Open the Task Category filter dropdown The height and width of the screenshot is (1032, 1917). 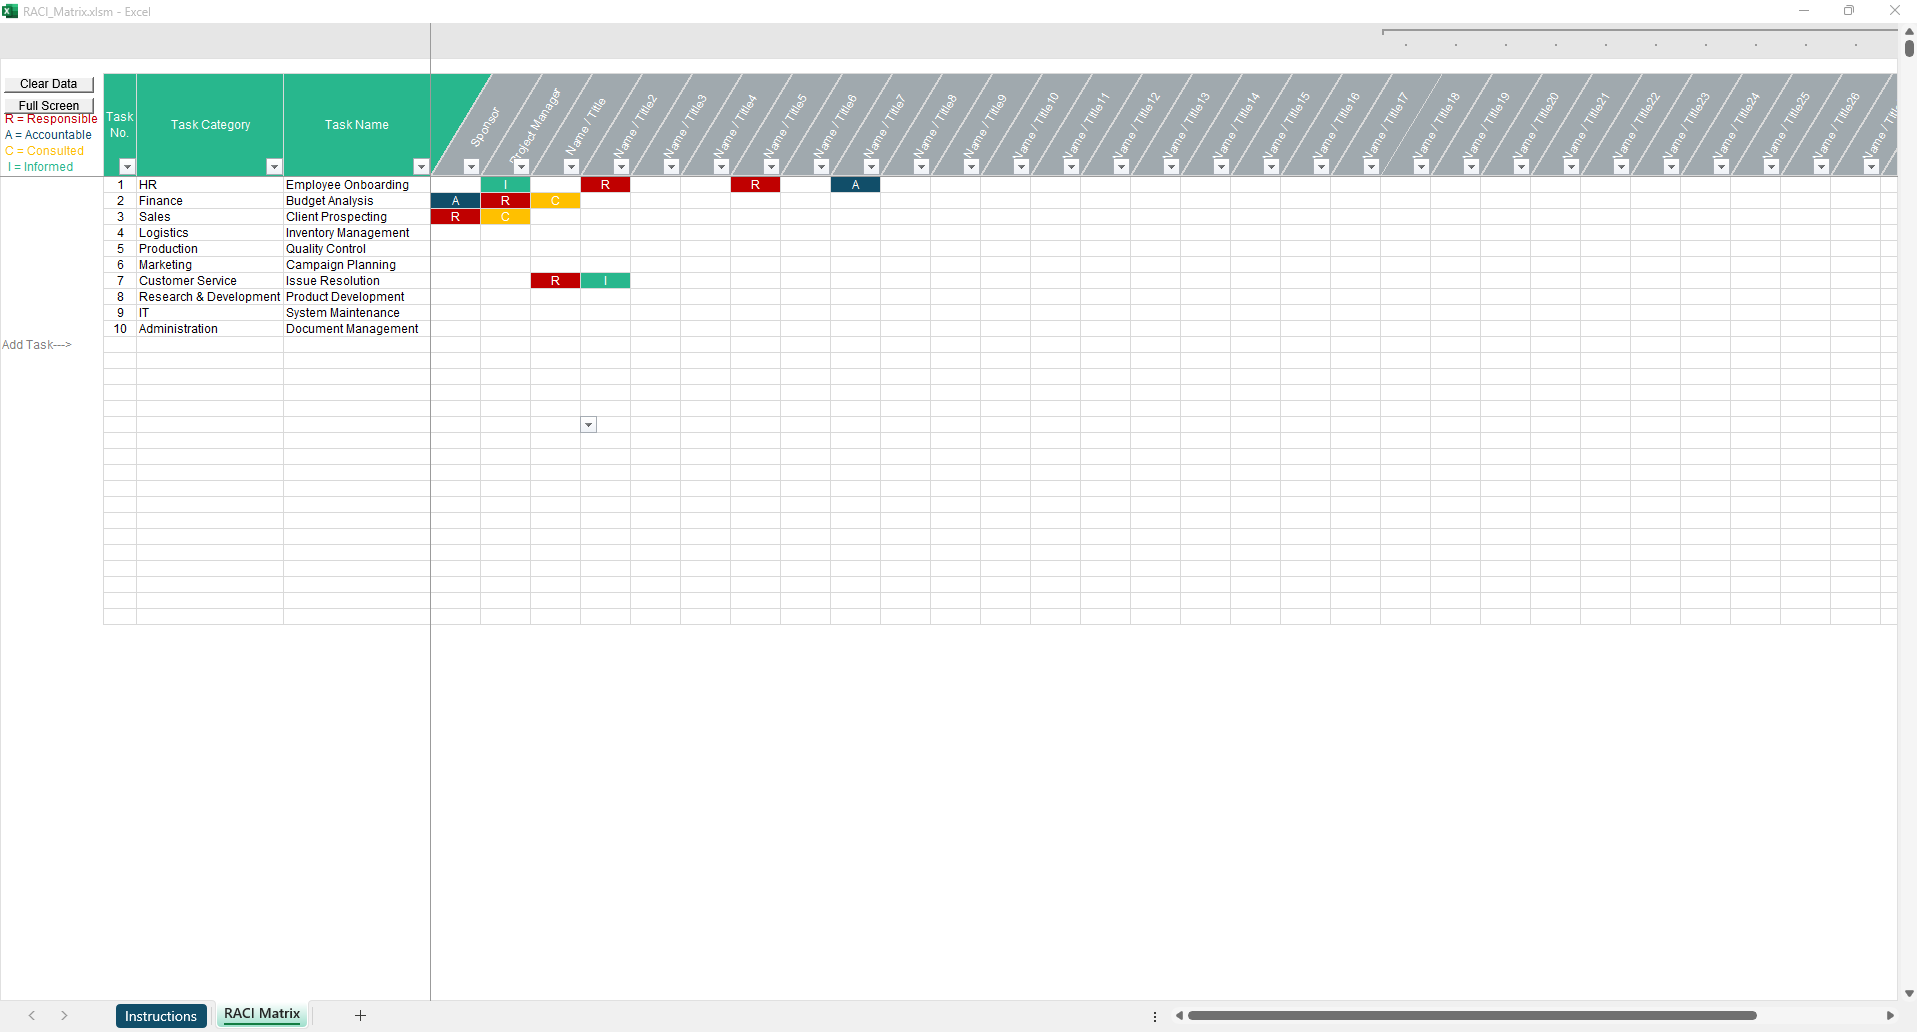274,167
